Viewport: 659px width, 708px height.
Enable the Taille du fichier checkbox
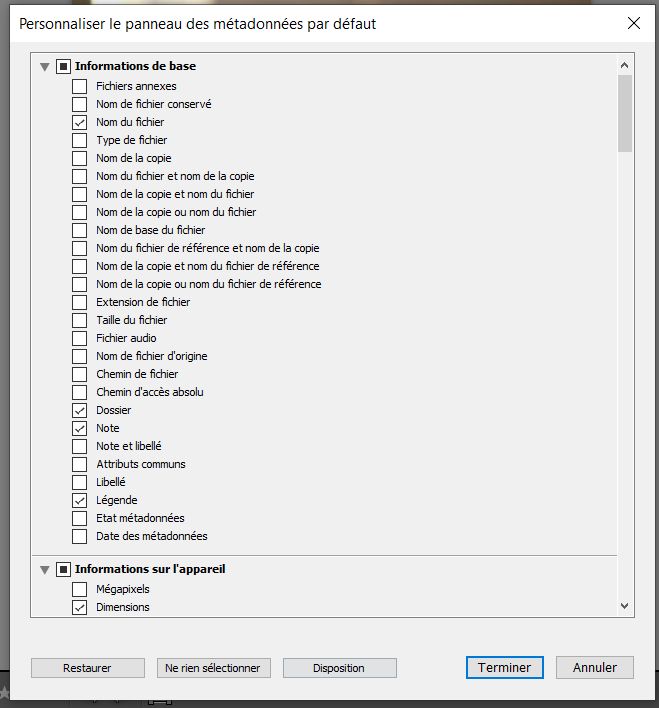pyautogui.click(x=79, y=320)
